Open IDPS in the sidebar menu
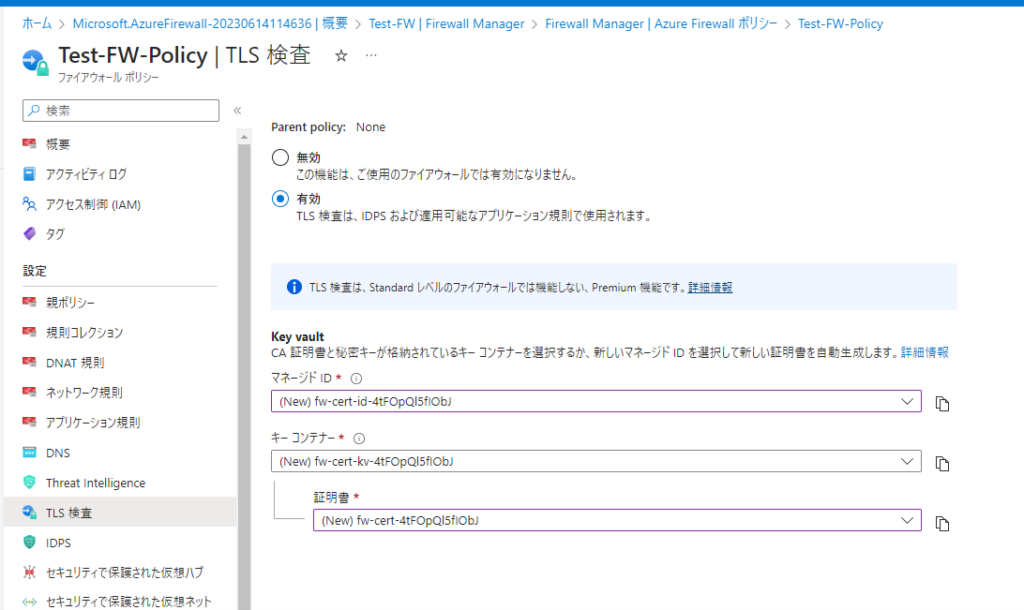 click(x=59, y=543)
